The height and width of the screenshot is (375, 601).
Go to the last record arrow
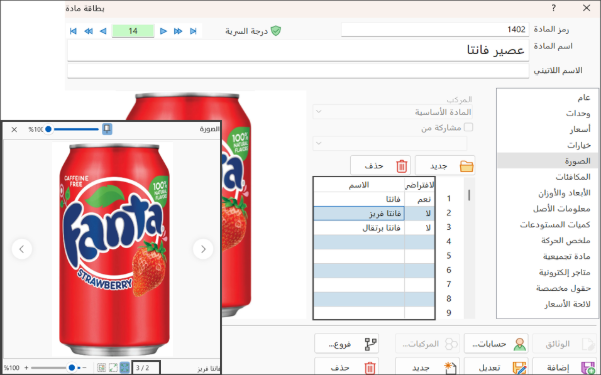[193, 31]
